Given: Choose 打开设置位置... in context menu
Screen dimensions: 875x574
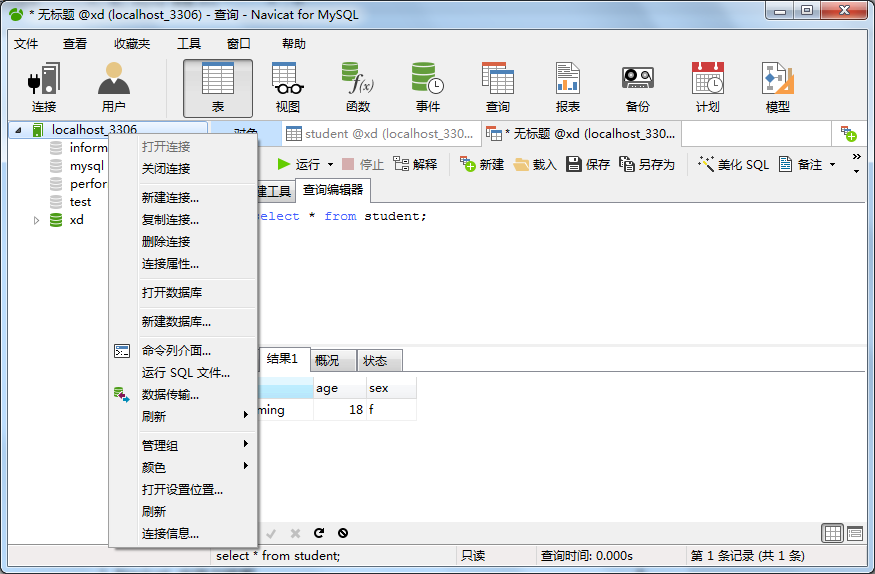Looking at the screenshot, I should tap(183, 489).
